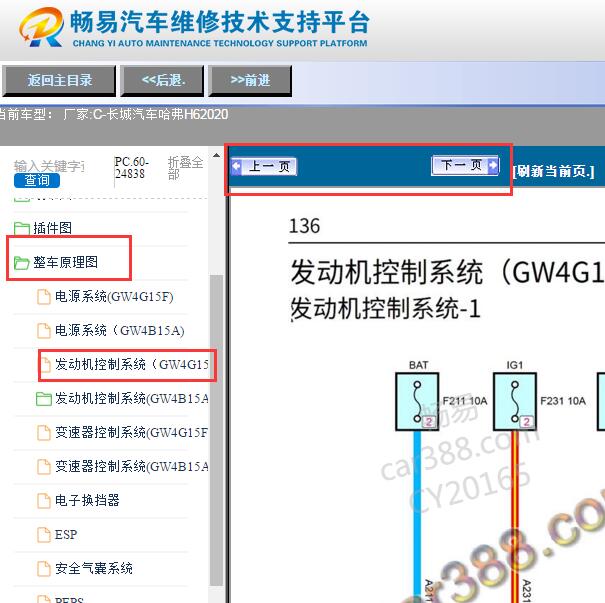Click the 返回主目录 button
605x603 pixels.
pyautogui.click(x=59, y=80)
